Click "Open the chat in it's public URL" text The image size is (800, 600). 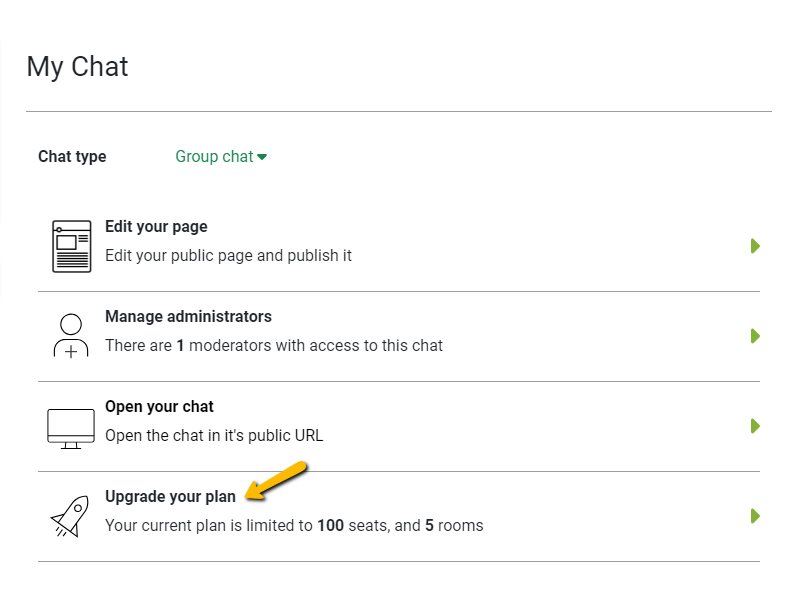(214, 436)
